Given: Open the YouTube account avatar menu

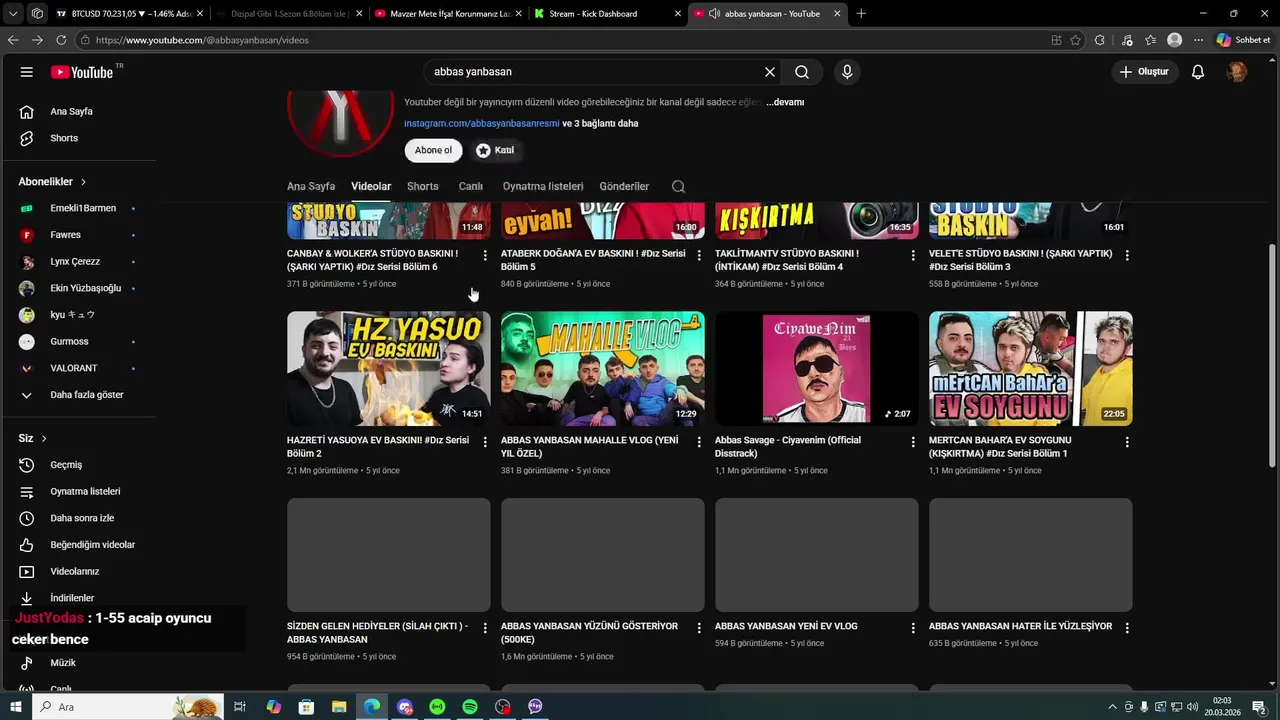Looking at the screenshot, I should [1237, 72].
